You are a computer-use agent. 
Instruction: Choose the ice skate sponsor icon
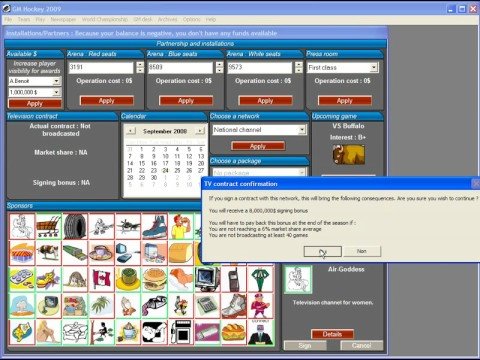point(154,226)
